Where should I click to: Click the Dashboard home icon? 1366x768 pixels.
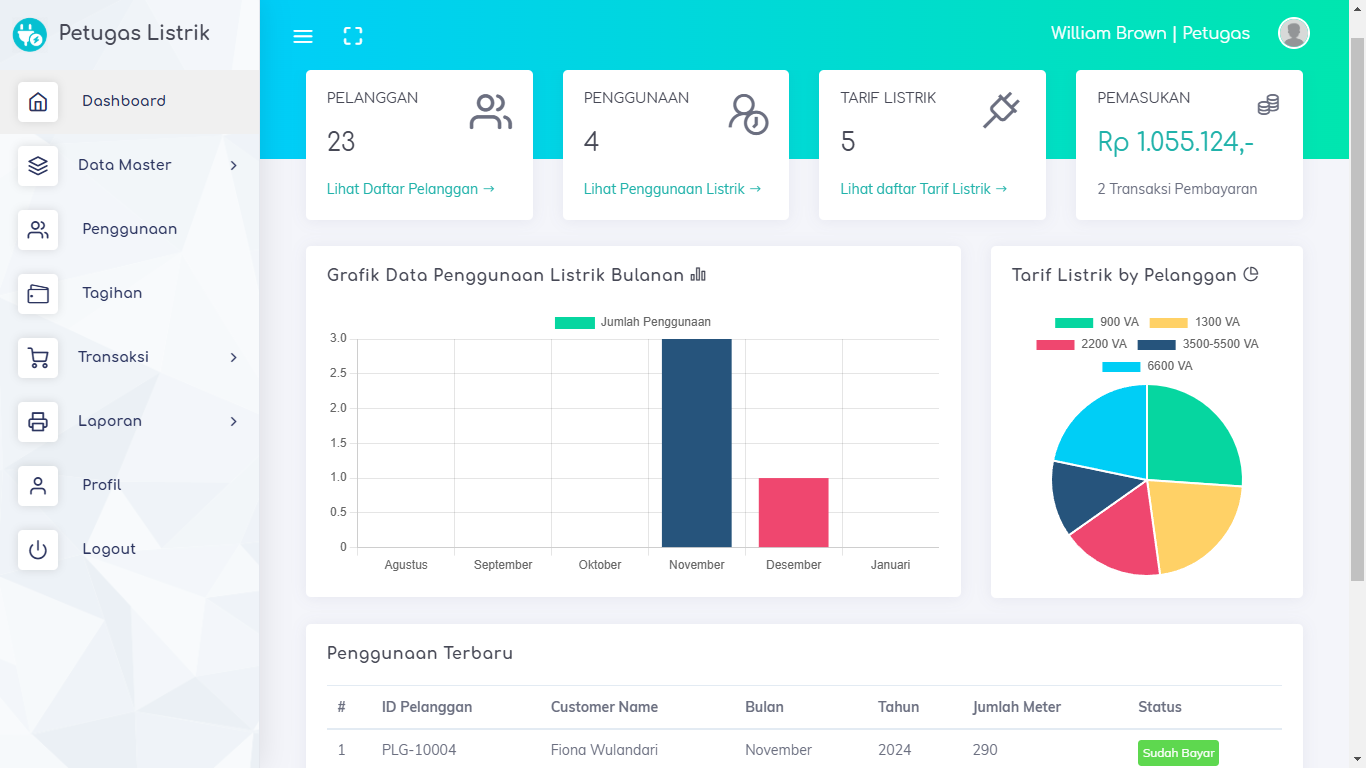coord(38,101)
